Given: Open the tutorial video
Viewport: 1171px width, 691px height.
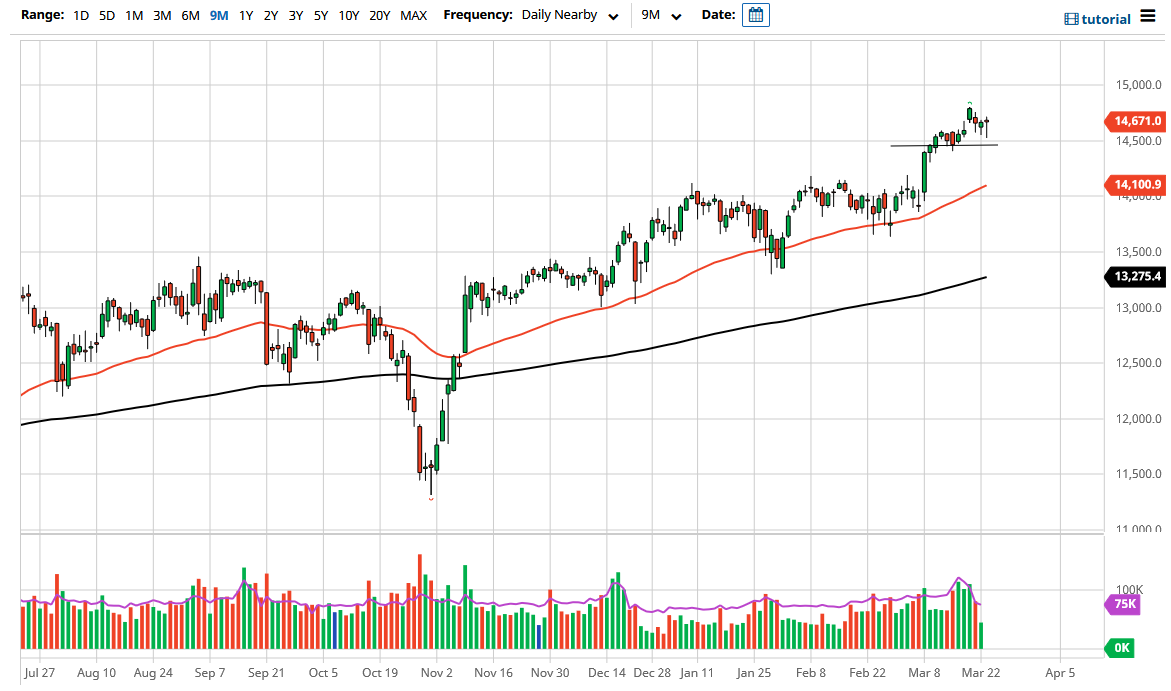Looking at the screenshot, I should click(x=1097, y=18).
